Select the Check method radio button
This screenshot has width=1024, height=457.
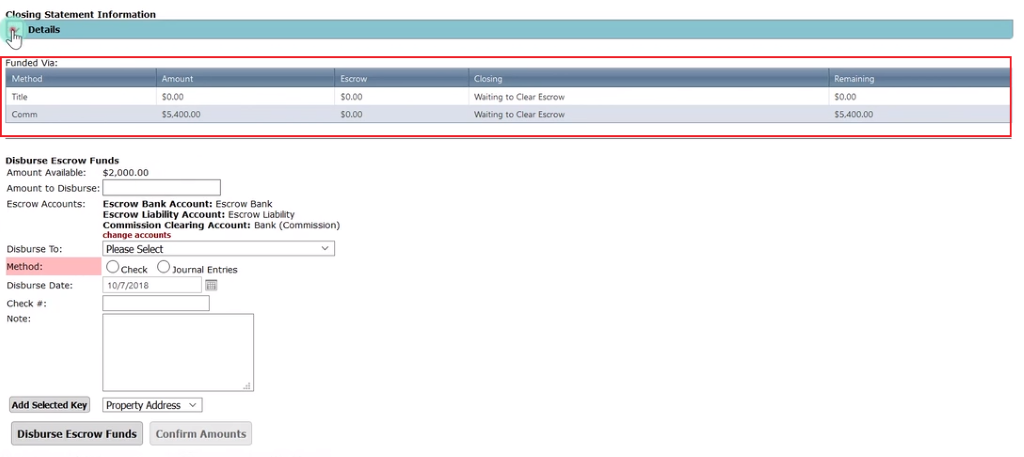point(112,268)
